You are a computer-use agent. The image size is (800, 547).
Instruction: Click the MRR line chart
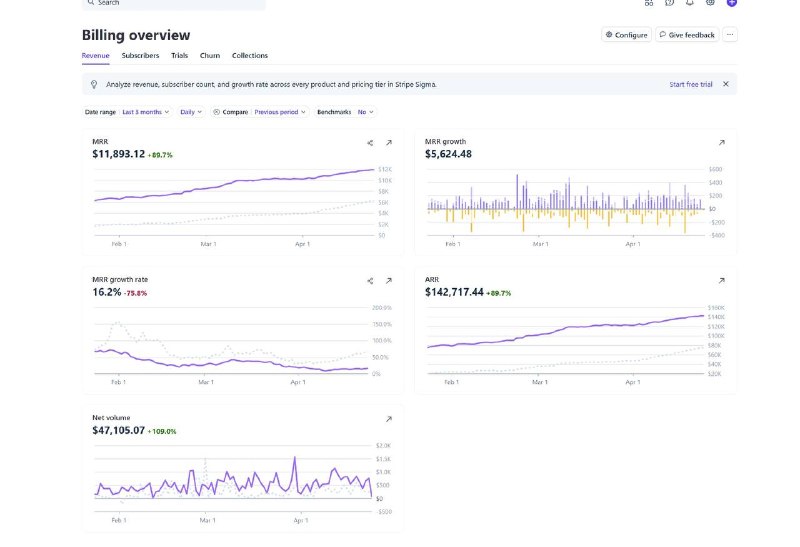tap(235, 202)
